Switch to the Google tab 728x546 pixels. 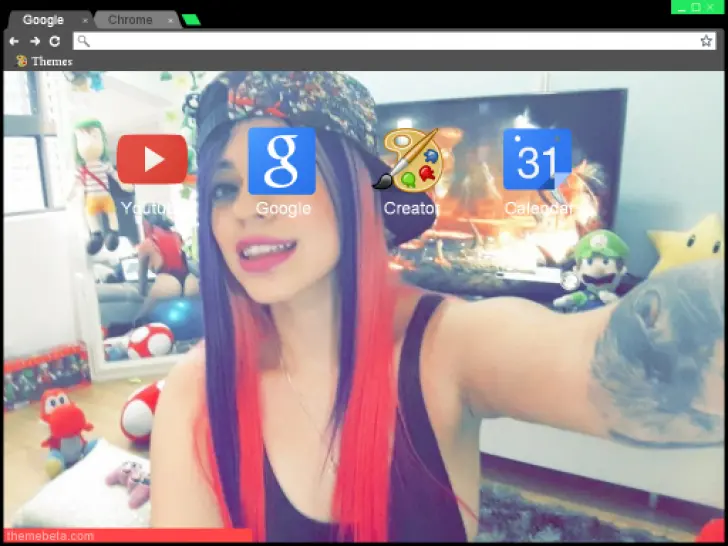[43, 20]
